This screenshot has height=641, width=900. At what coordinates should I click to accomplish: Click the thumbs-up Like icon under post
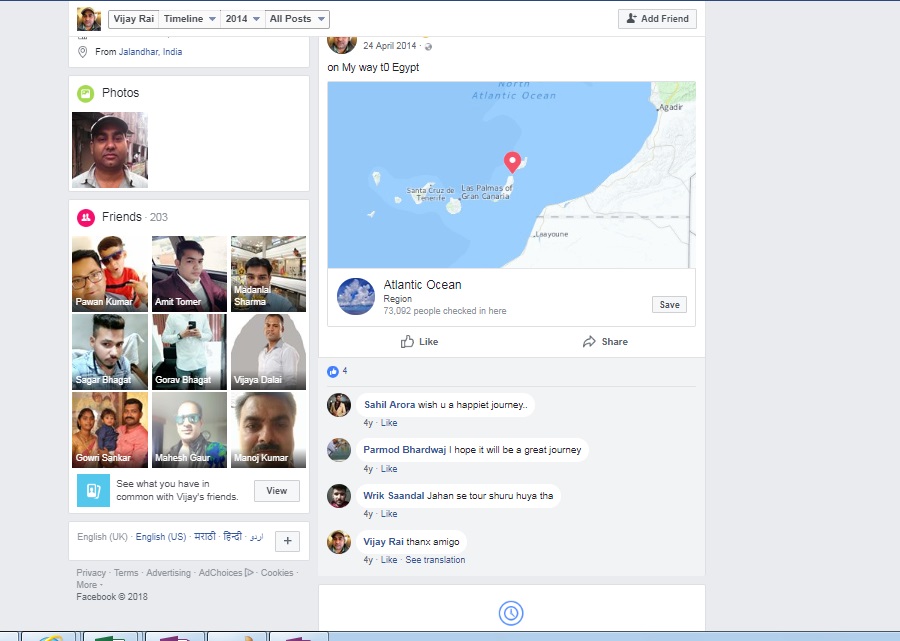pyautogui.click(x=407, y=341)
